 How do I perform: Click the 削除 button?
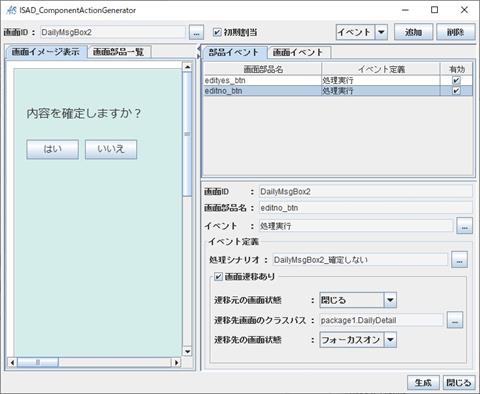pyautogui.click(x=455, y=32)
